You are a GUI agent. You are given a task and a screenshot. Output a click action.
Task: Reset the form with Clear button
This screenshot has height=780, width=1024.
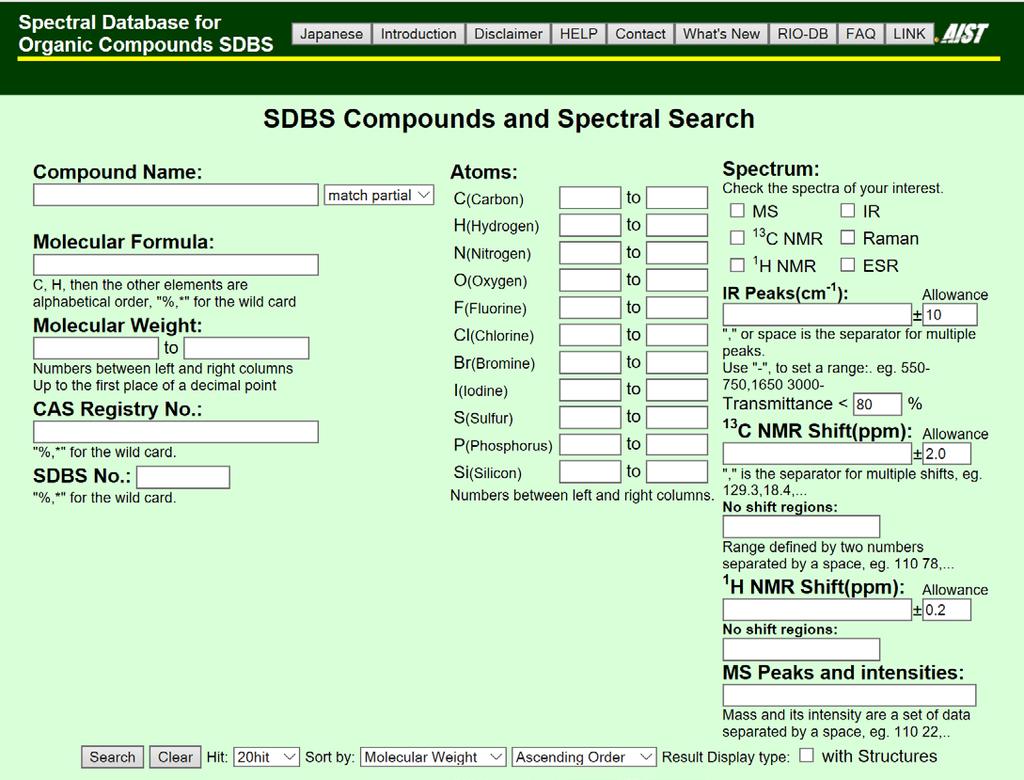[x=175, y=756]
